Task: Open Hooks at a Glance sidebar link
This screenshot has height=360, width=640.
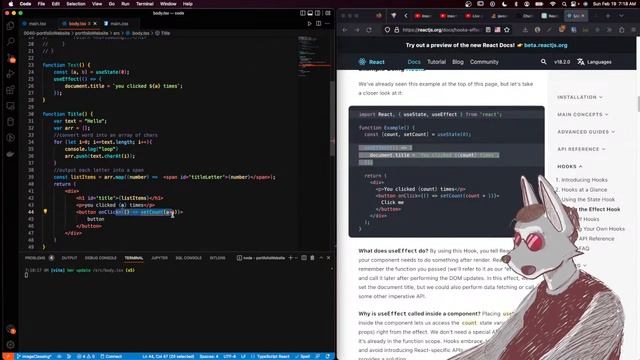Action: pos(584,189)
